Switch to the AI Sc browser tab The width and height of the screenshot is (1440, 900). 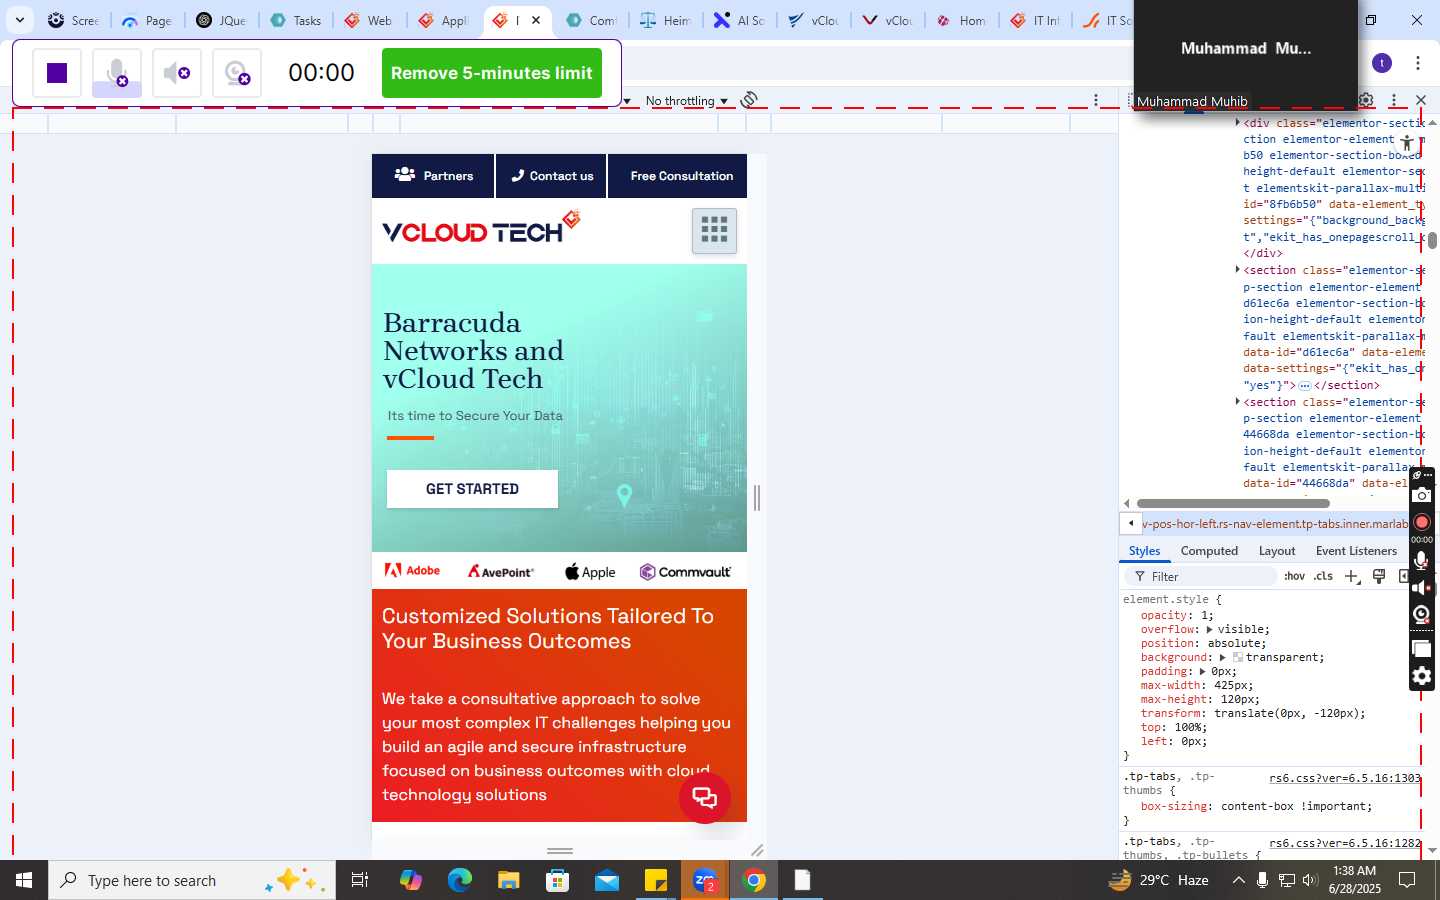coord(740,20)
